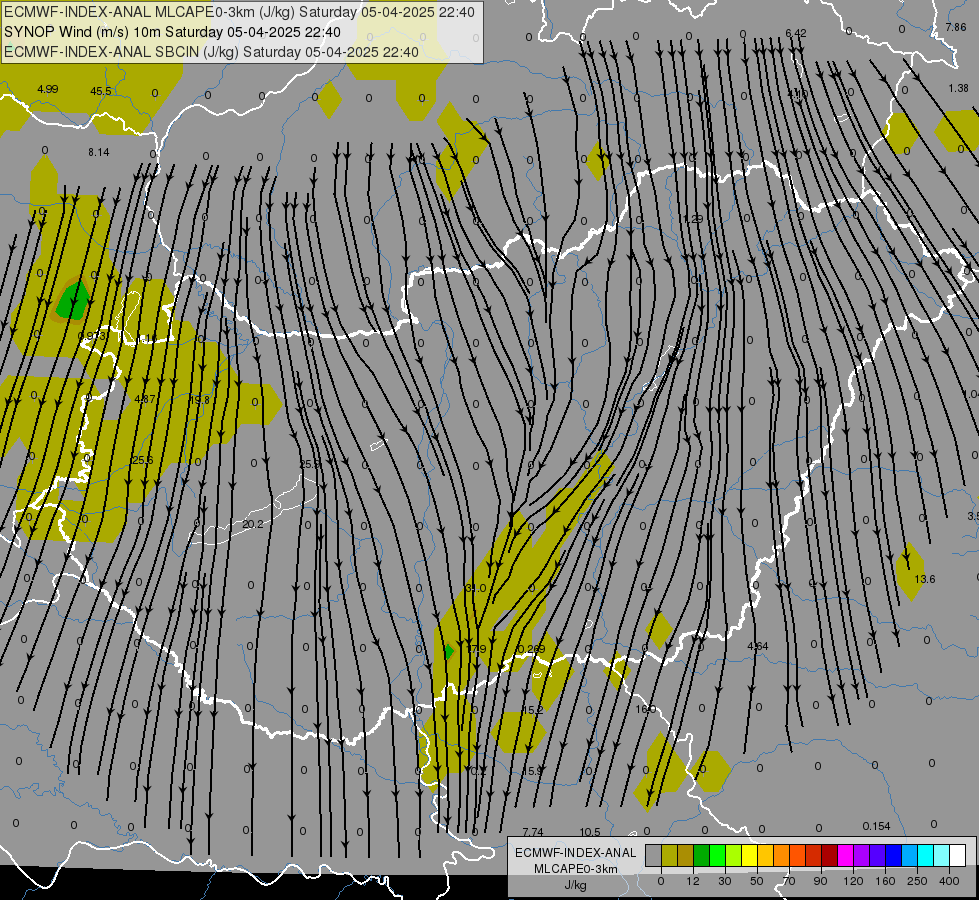
Task: Click the map value 4.87
Action: coord(145,399)
